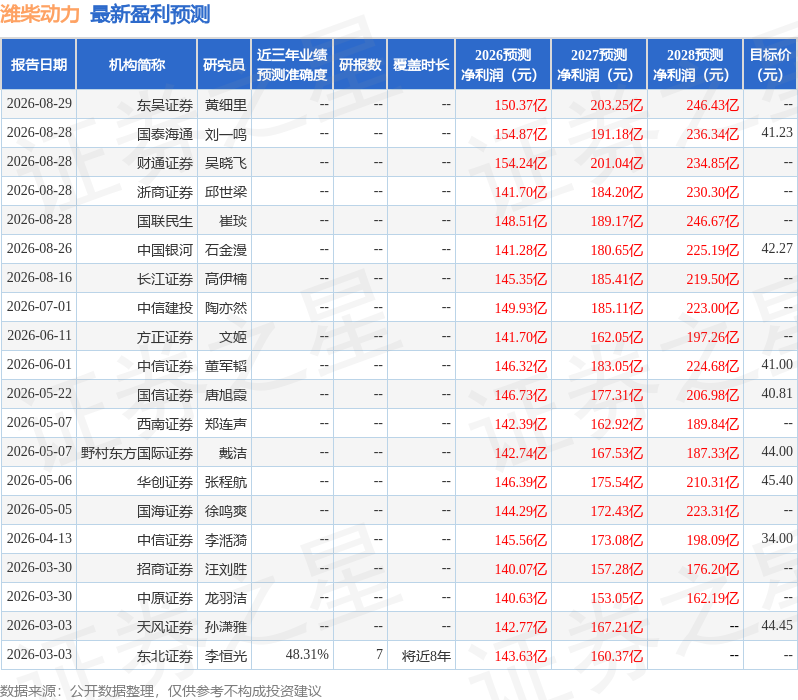
Task: Select the 2028预测净利润 column header
Action: pos(695,65)
